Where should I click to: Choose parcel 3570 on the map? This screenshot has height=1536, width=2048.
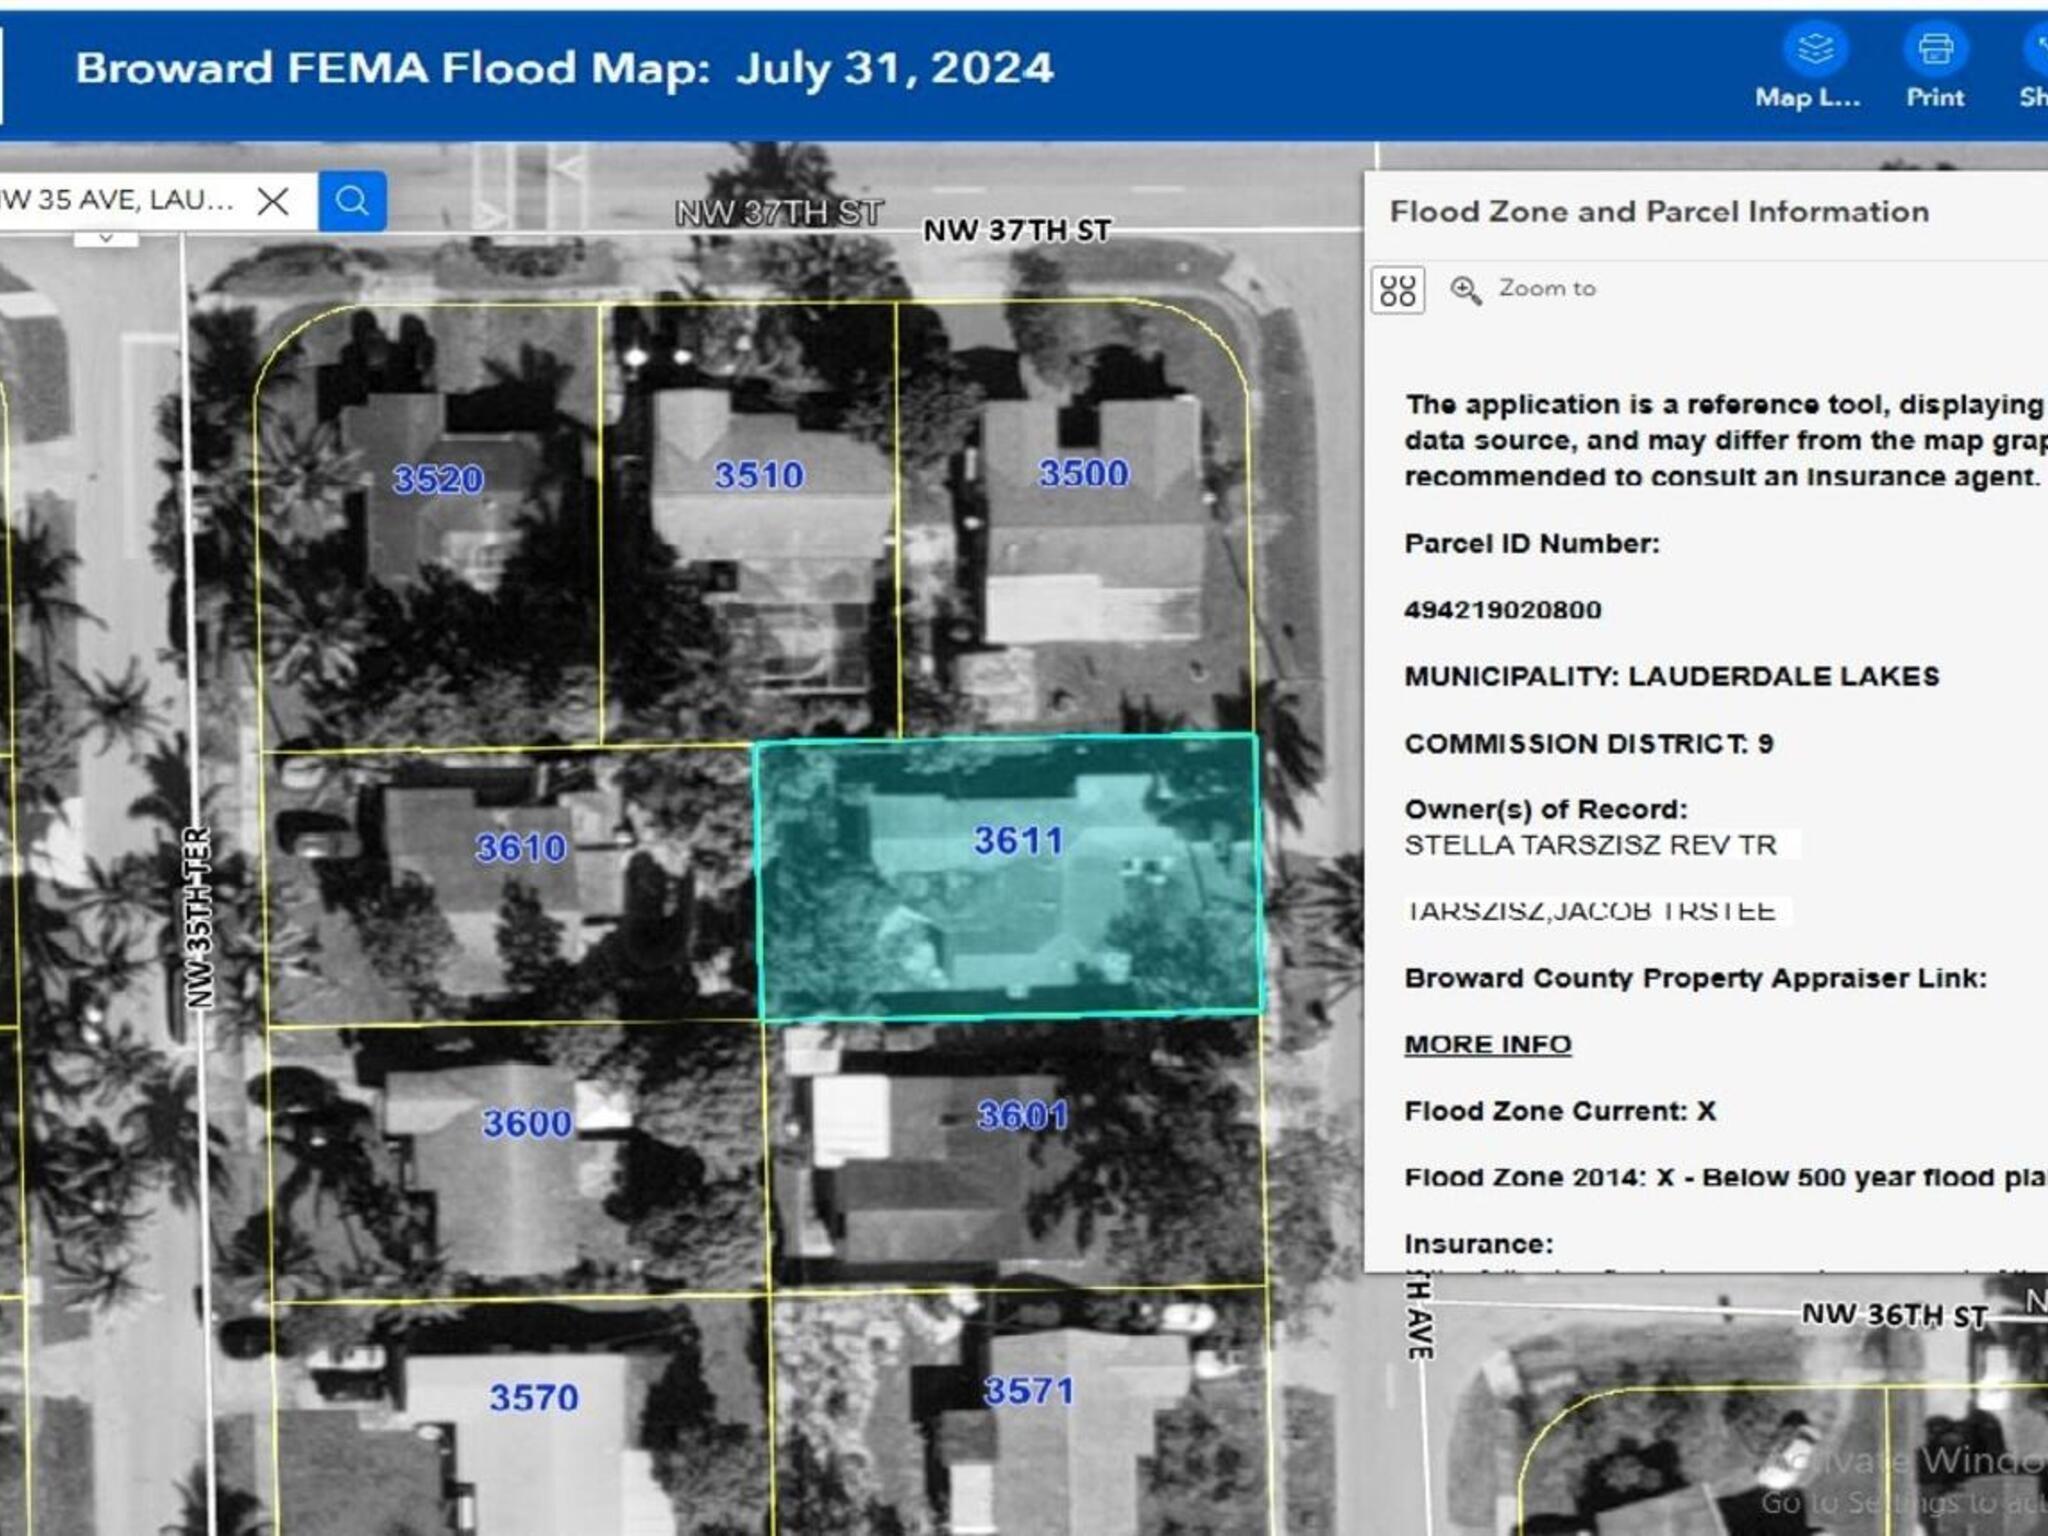click(533, 1398)
